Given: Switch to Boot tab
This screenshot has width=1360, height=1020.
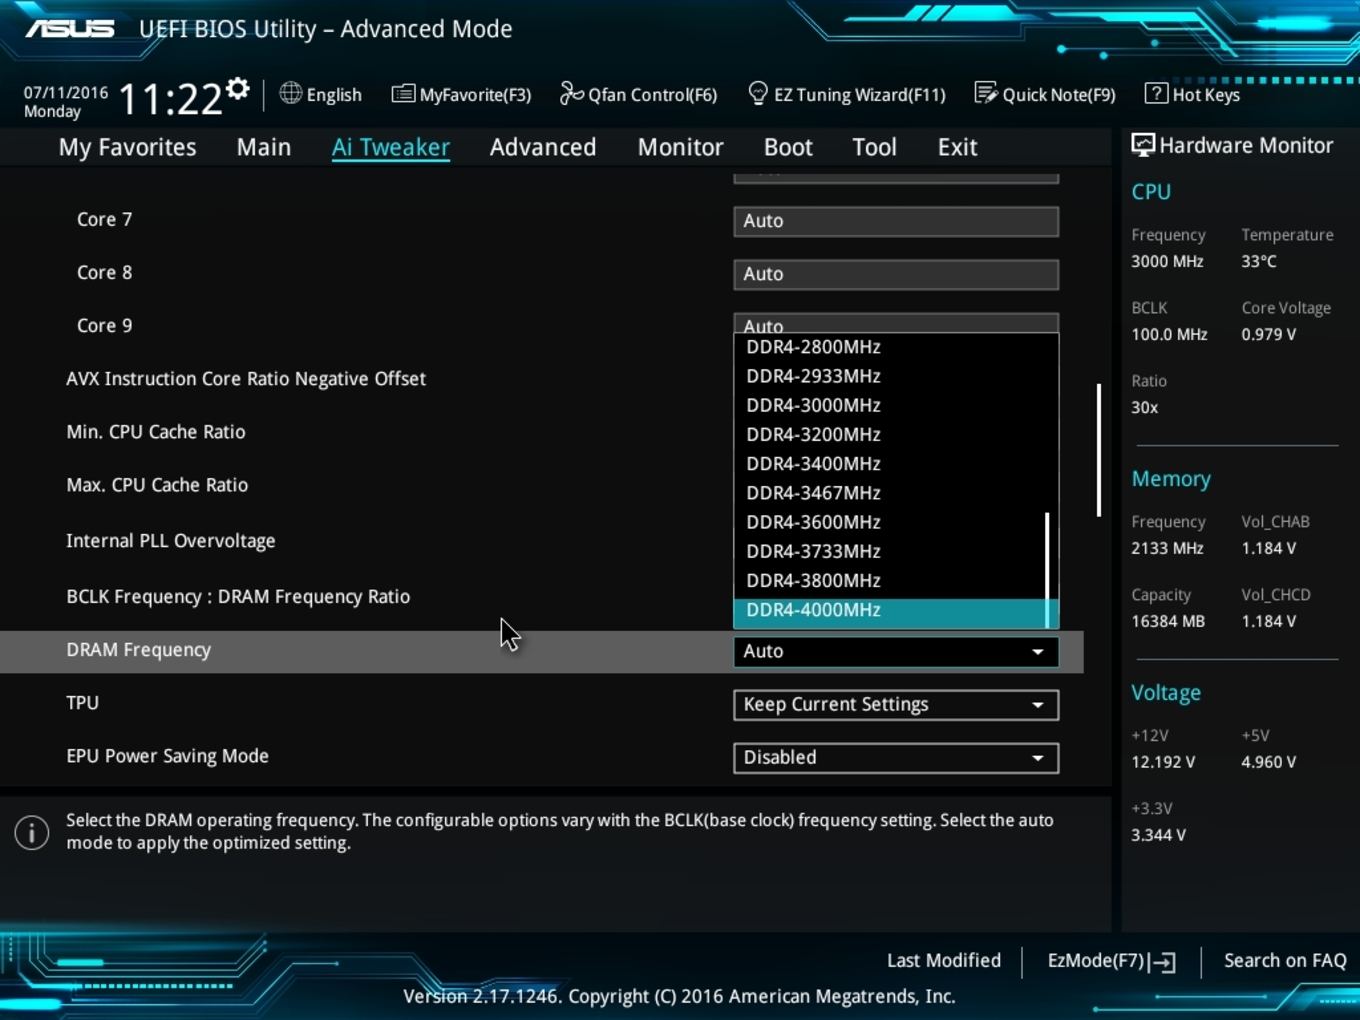Looking at the screenshot, I should click(788, 147).
